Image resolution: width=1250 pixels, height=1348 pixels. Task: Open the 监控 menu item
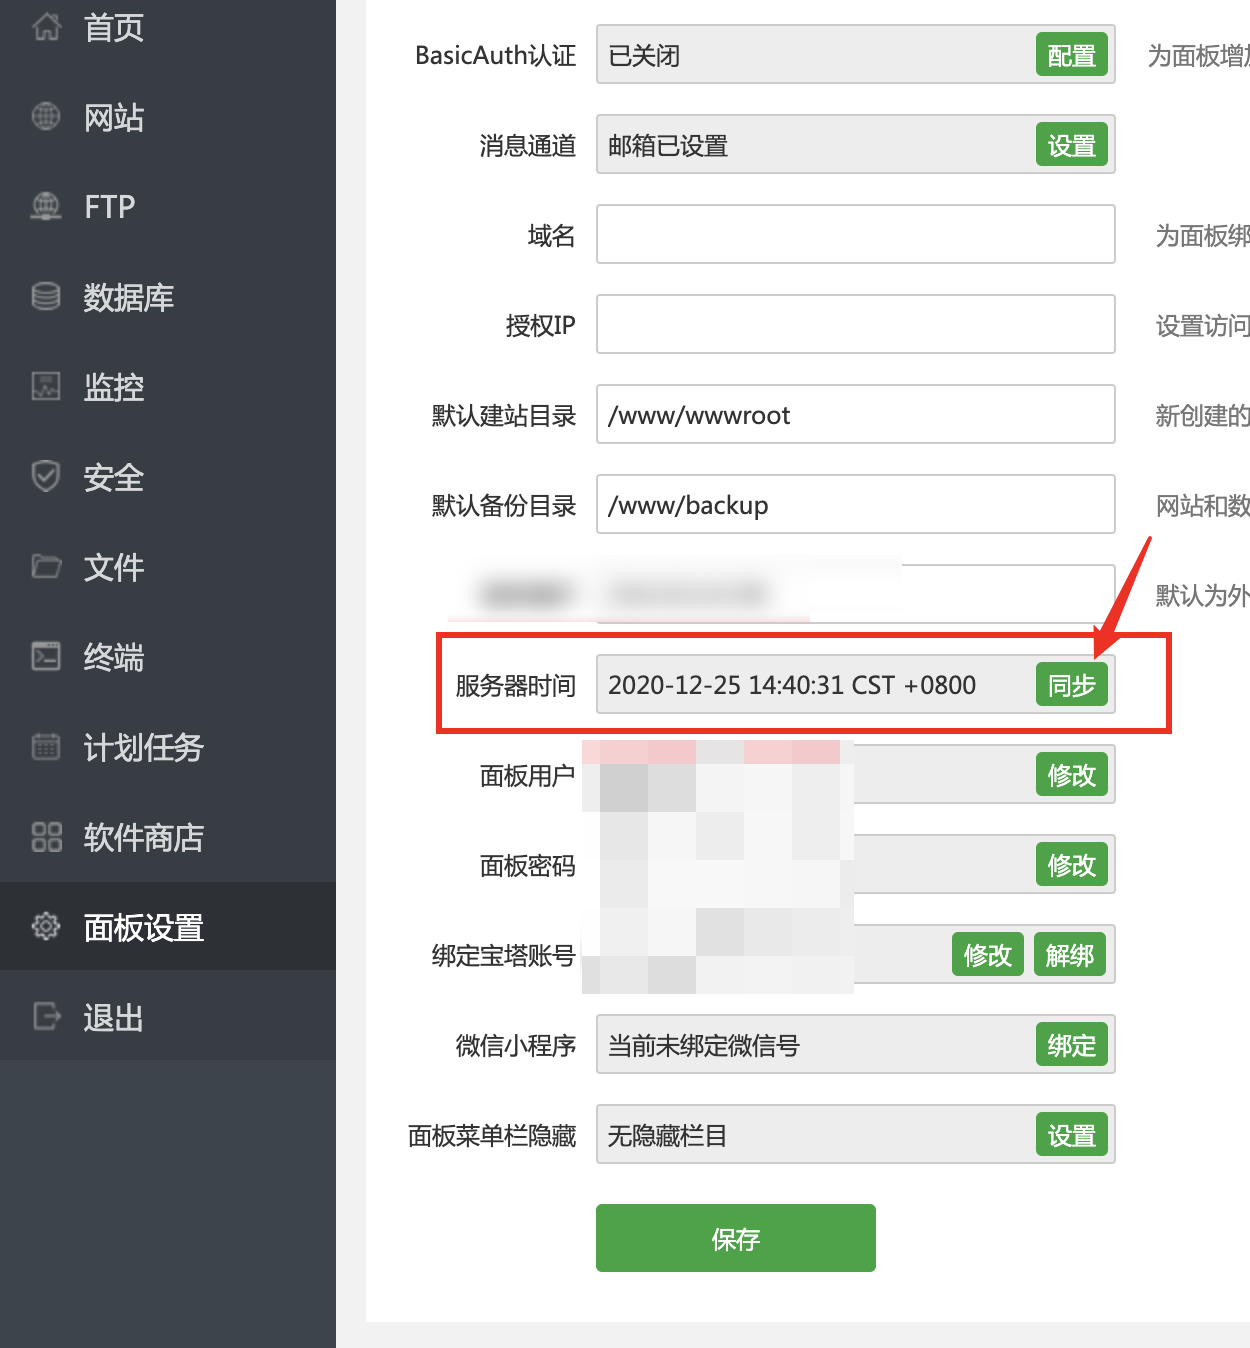(168, 387)
